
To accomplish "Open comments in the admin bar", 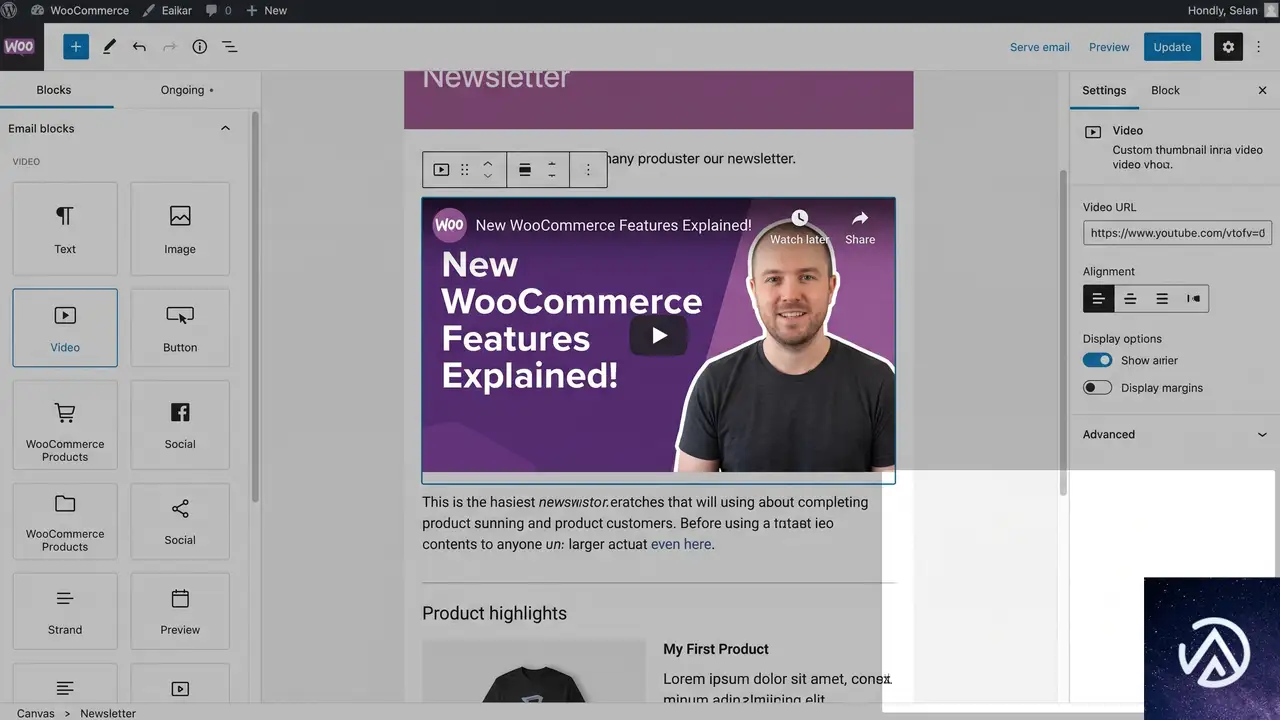I will pos(218,10).
